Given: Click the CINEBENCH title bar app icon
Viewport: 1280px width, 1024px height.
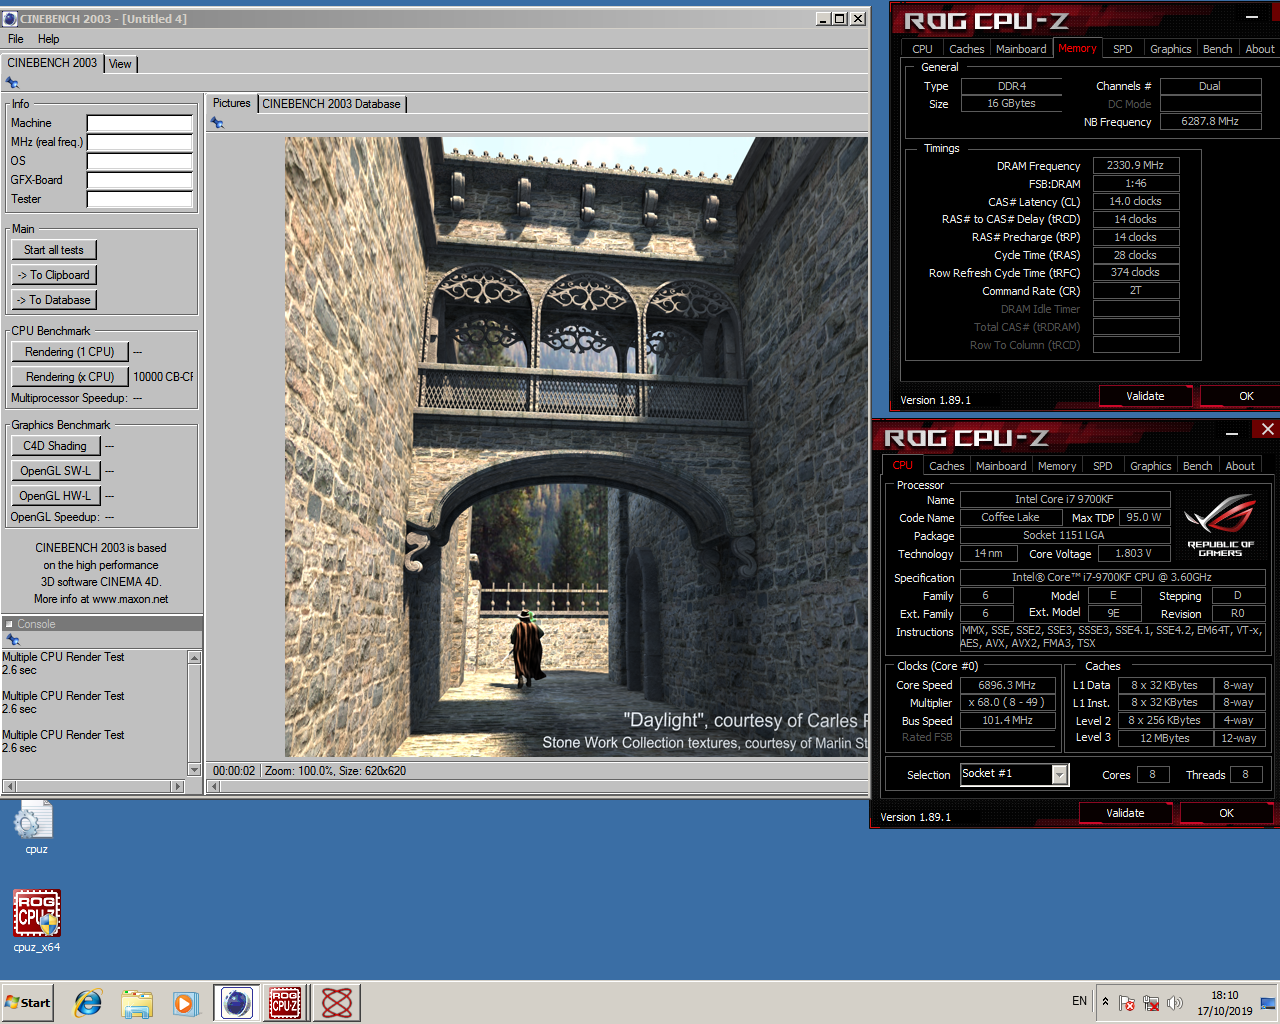Looking at the screenshot, I should click(x=10, y=18).
